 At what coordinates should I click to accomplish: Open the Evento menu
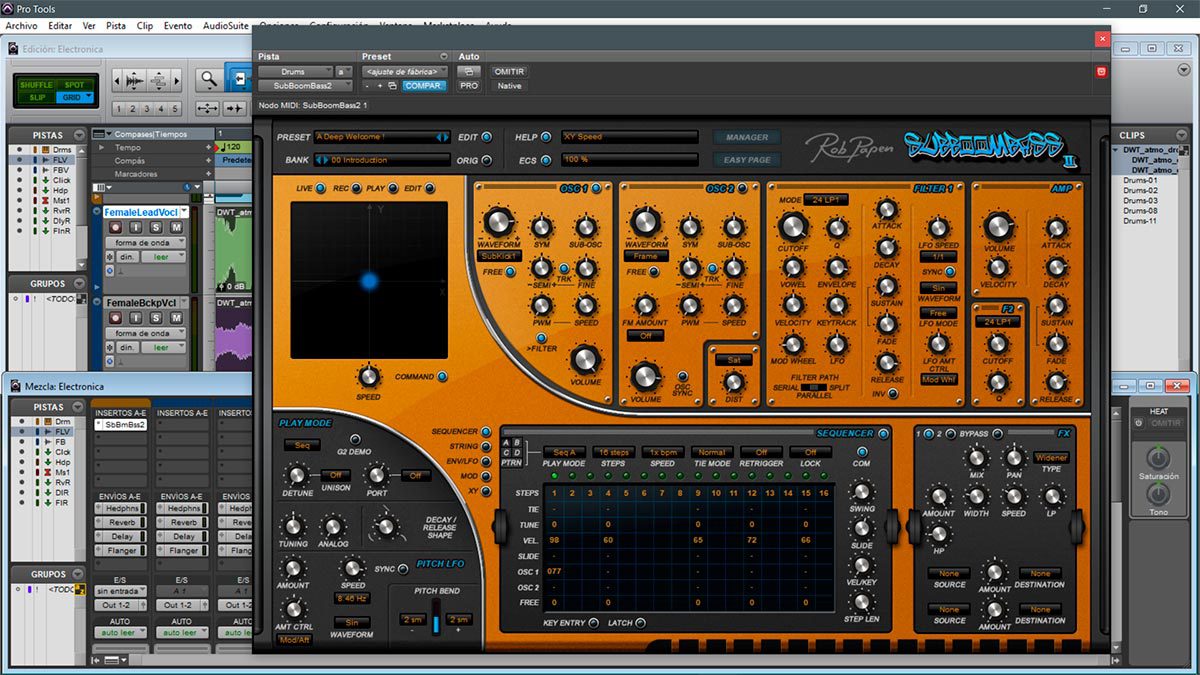coord(178,25)
